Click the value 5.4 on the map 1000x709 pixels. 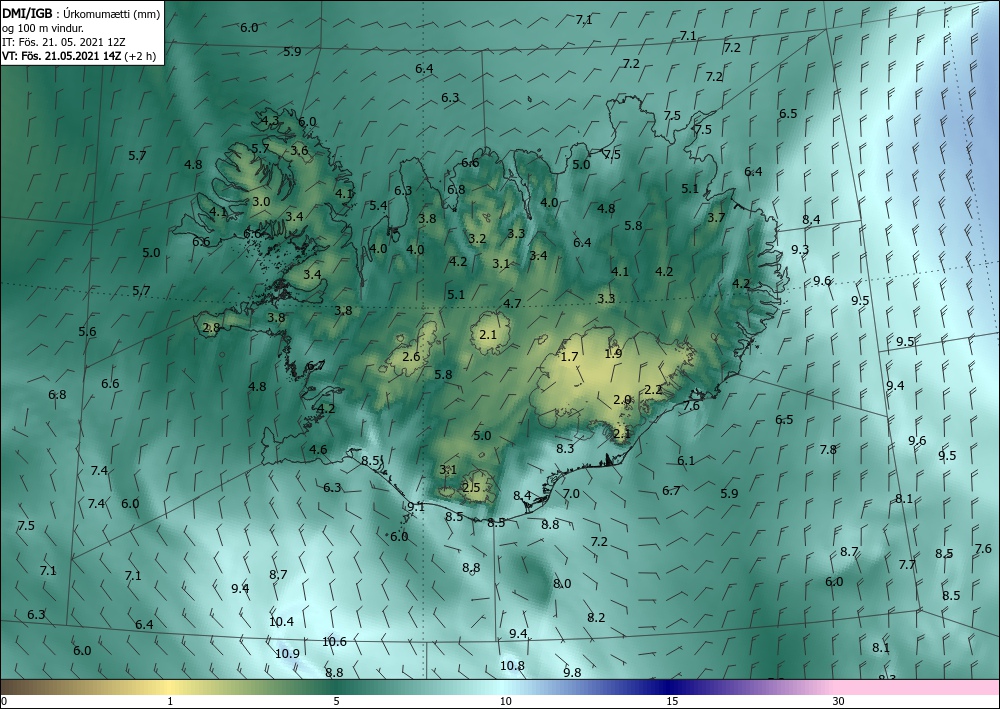(378, 205)
